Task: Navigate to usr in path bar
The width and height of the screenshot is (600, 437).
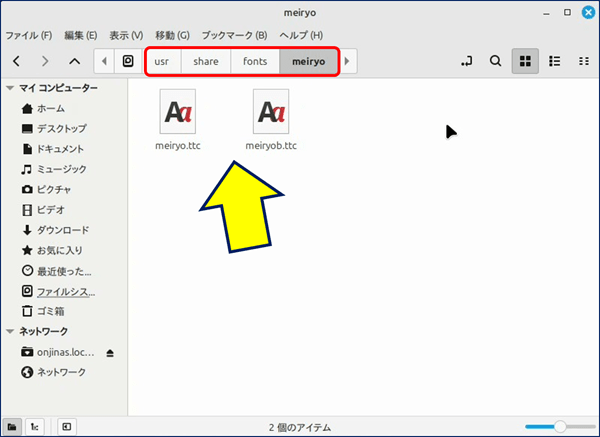Action: [162, 61]
